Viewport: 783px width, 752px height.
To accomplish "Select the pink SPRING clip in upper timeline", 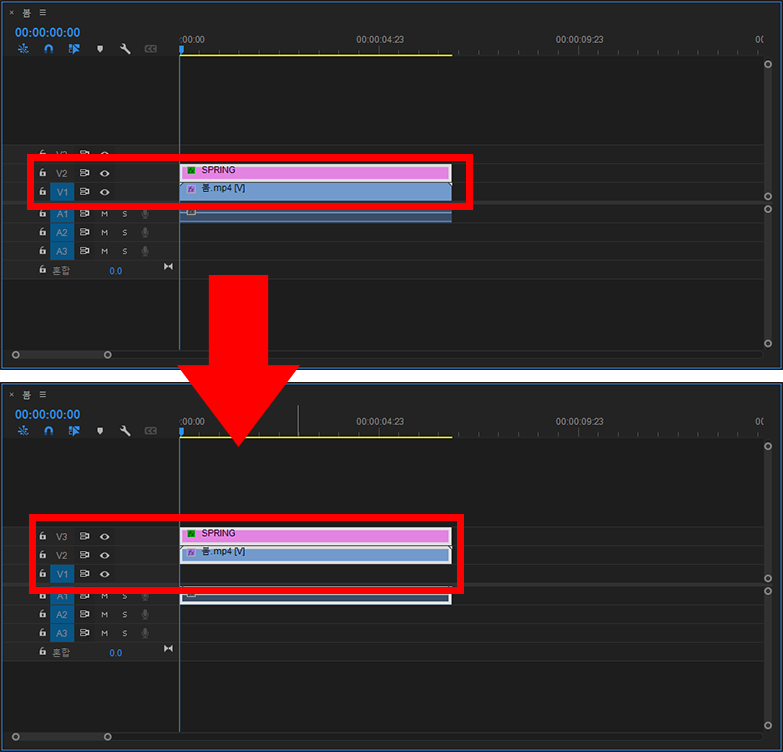I will [x=315, y=172].
